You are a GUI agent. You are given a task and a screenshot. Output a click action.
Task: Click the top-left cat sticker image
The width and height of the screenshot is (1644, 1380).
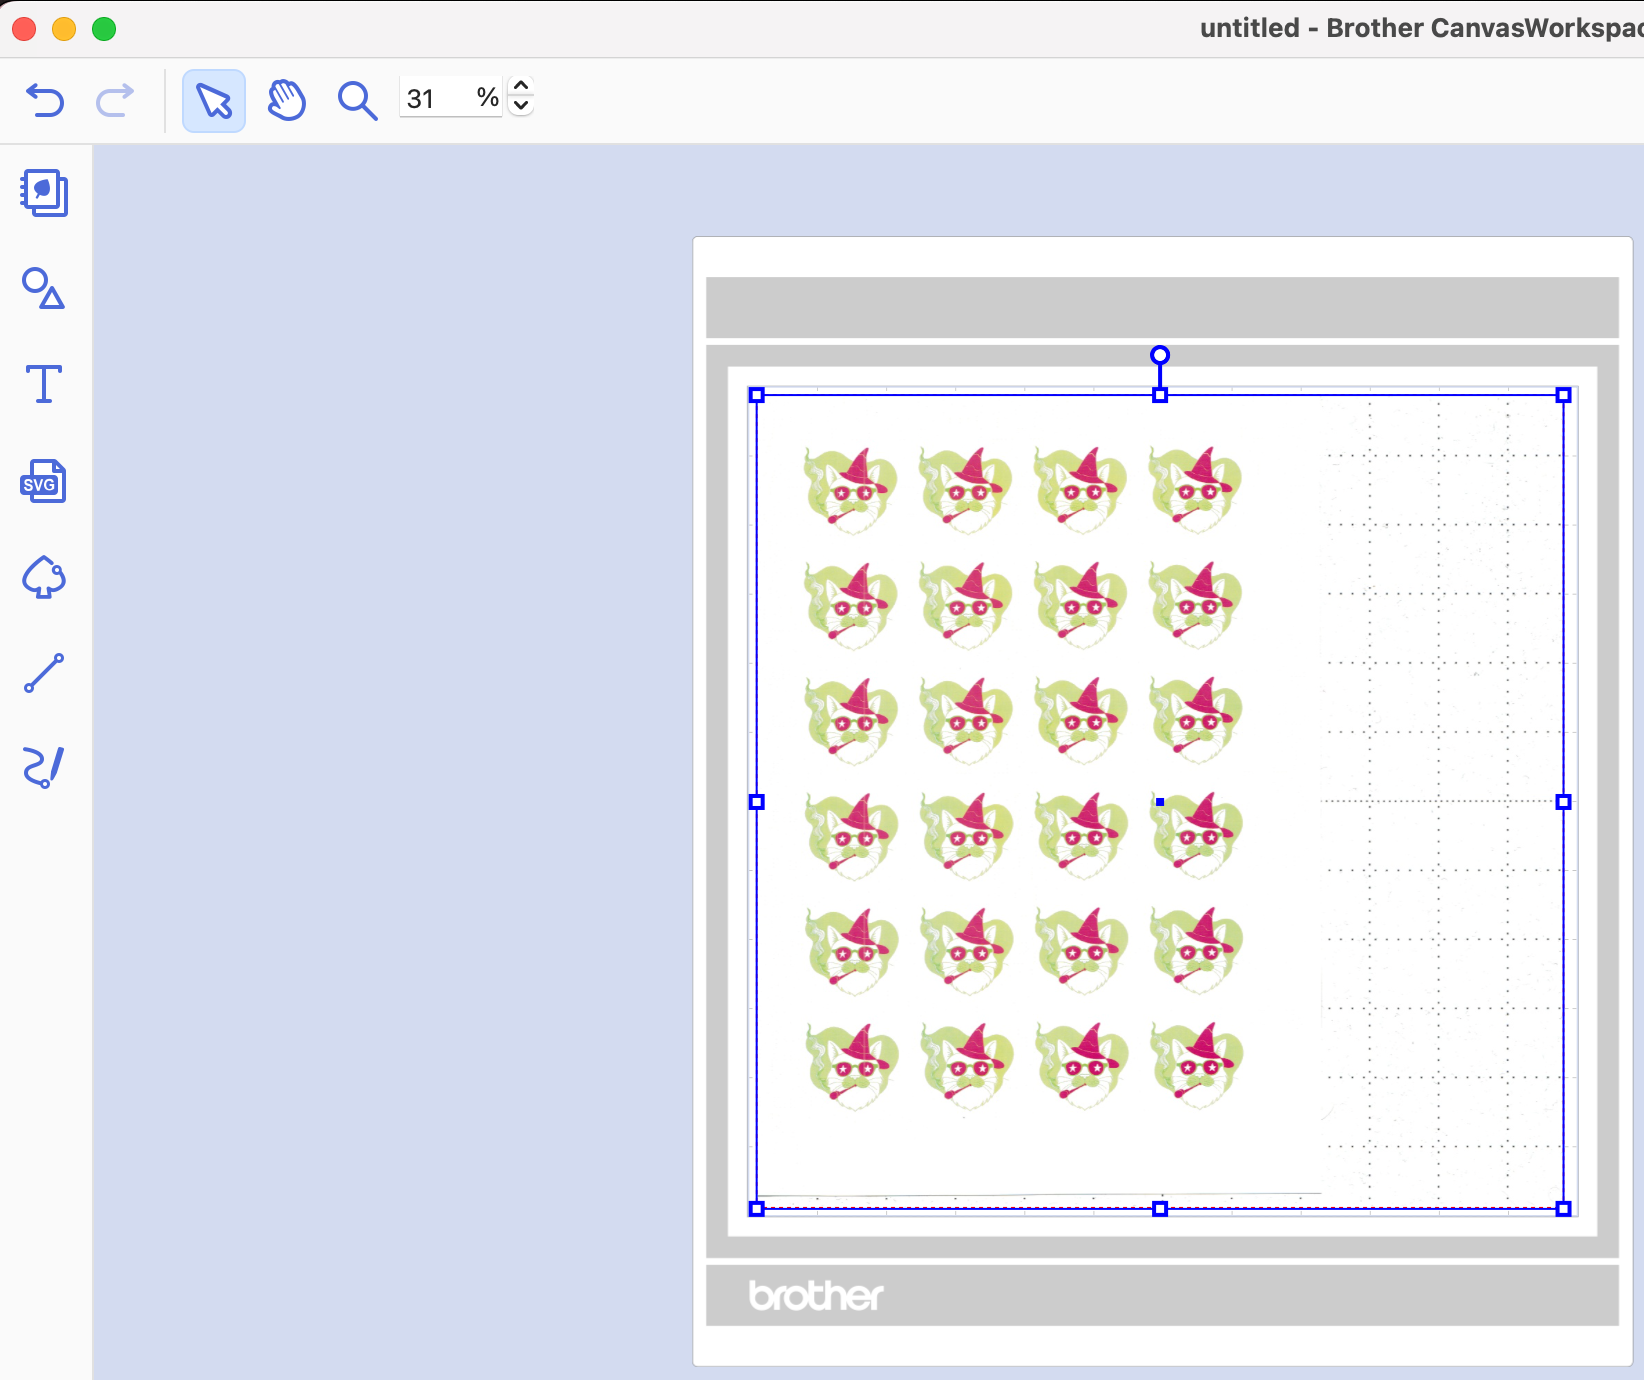pyautogui.click(x=851, y=490)
